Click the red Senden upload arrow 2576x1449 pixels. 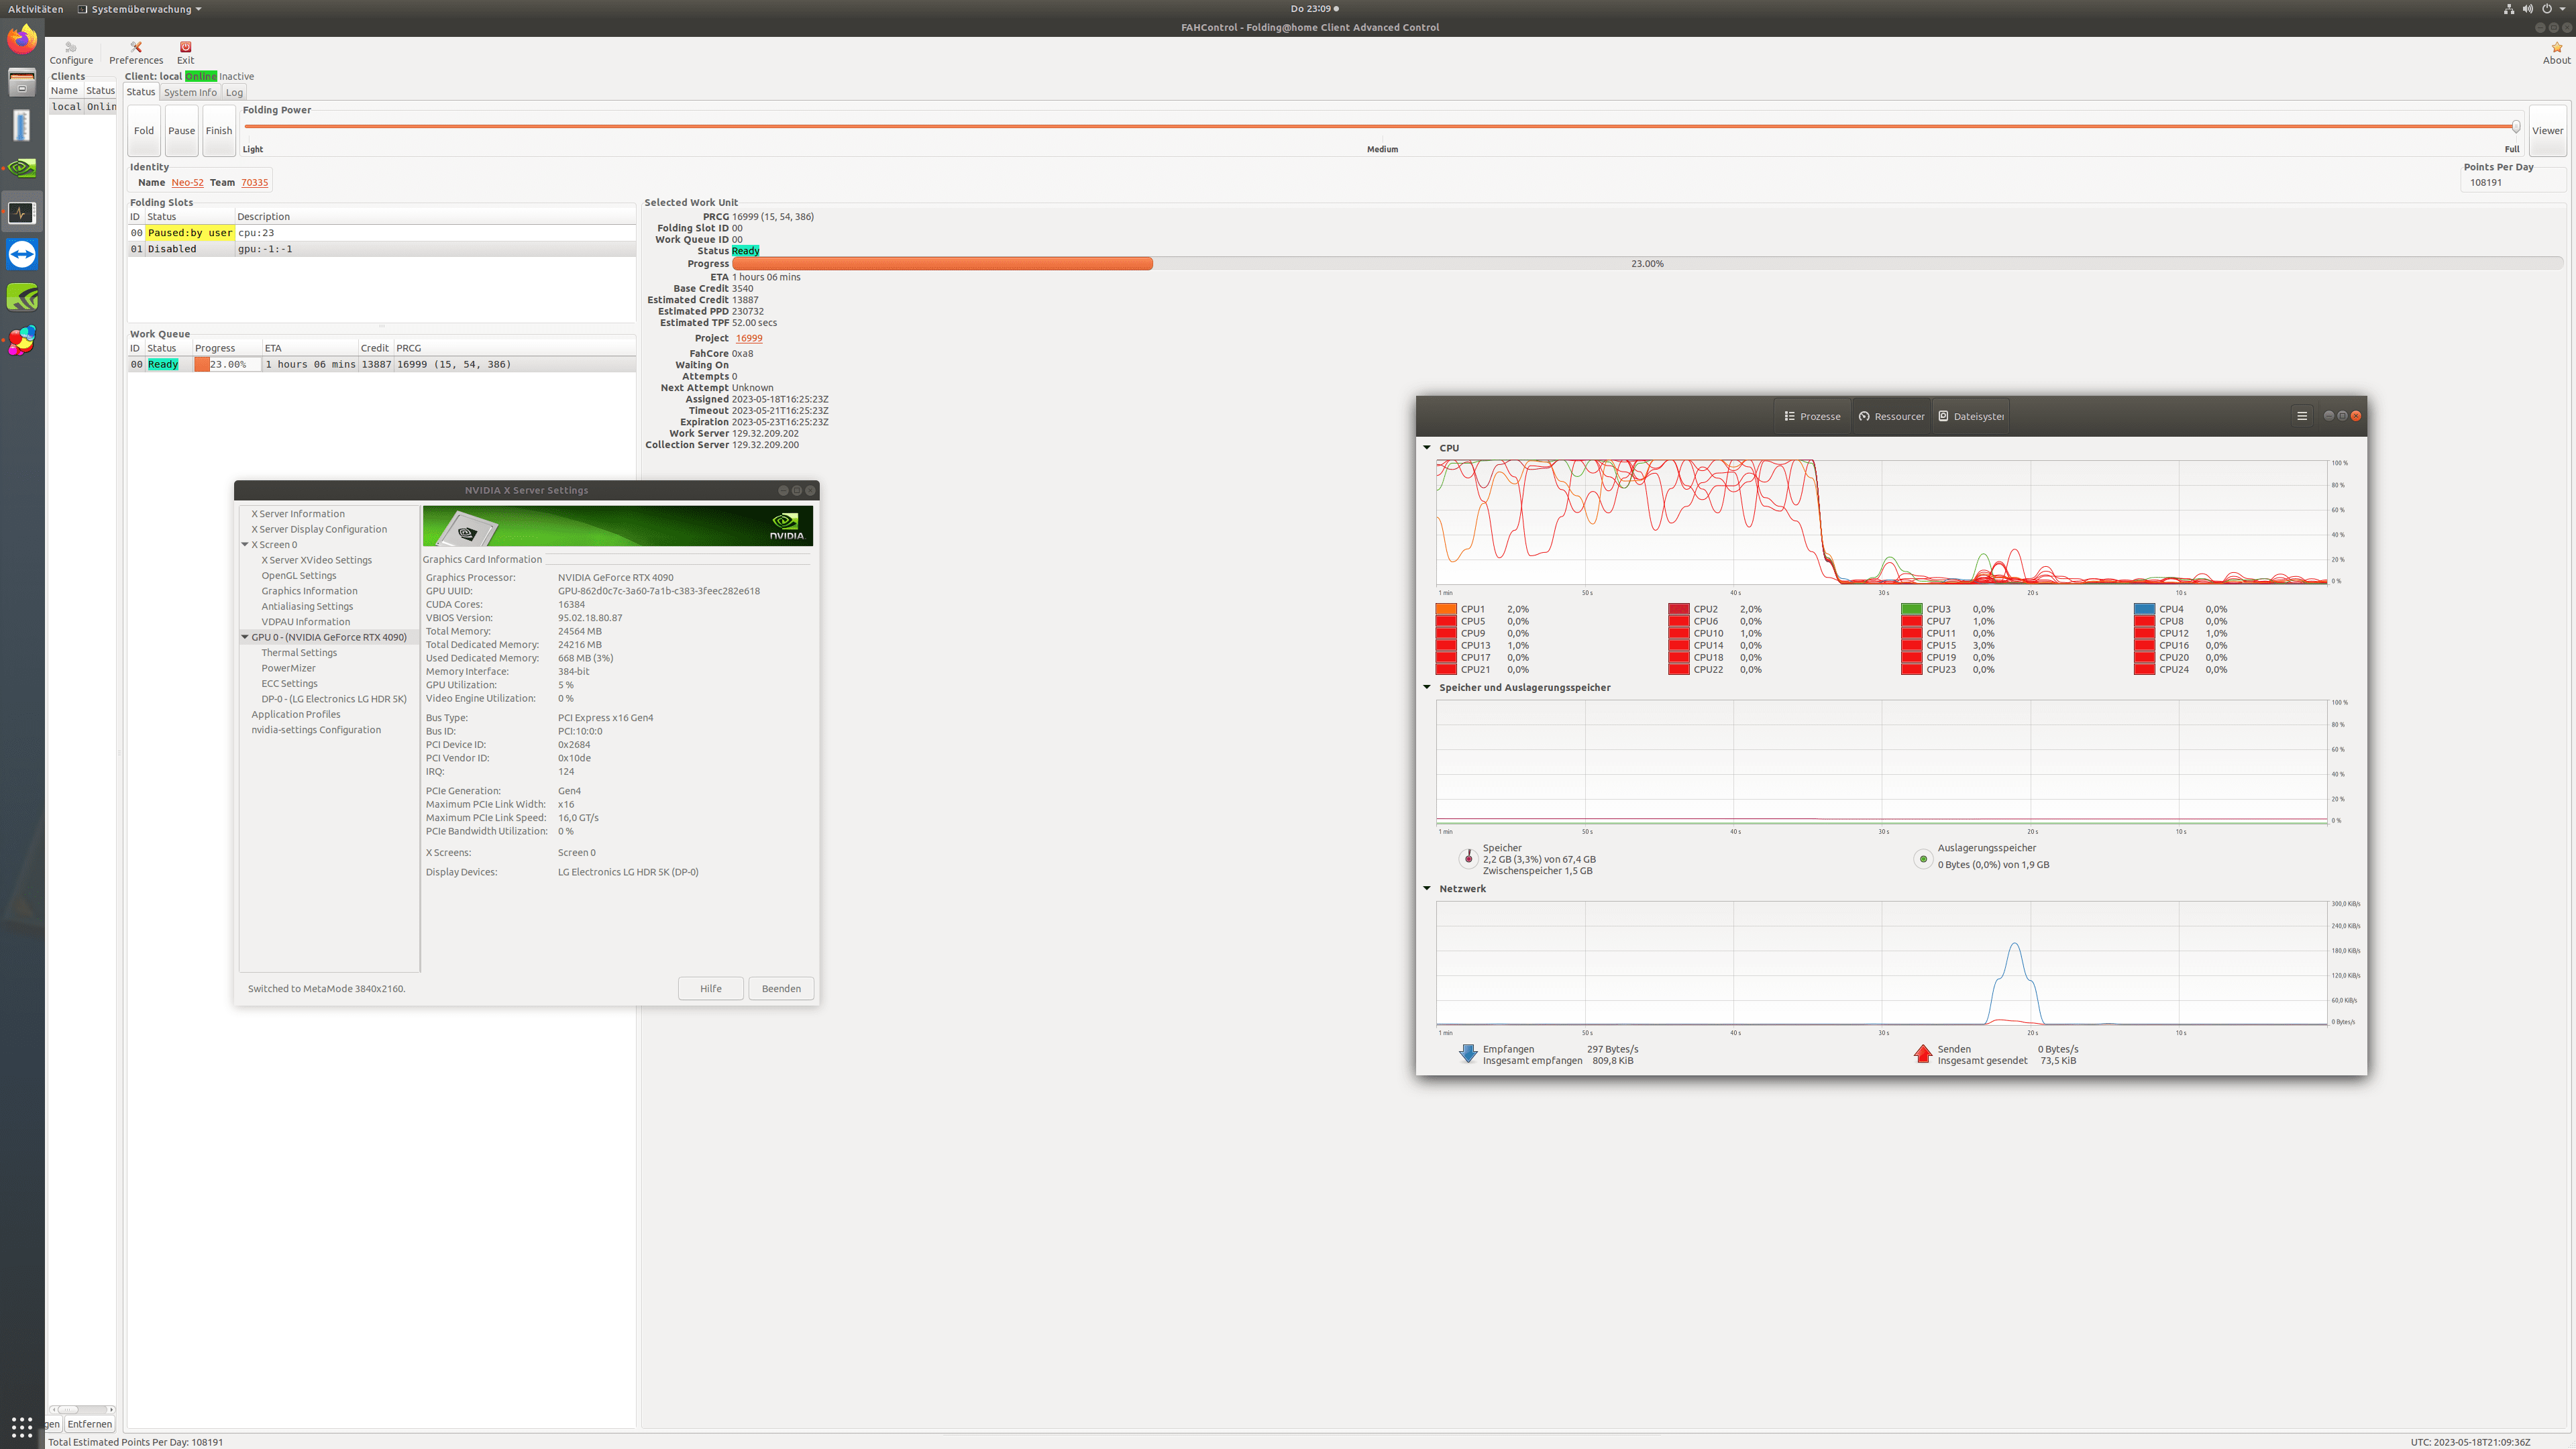1922,1054
